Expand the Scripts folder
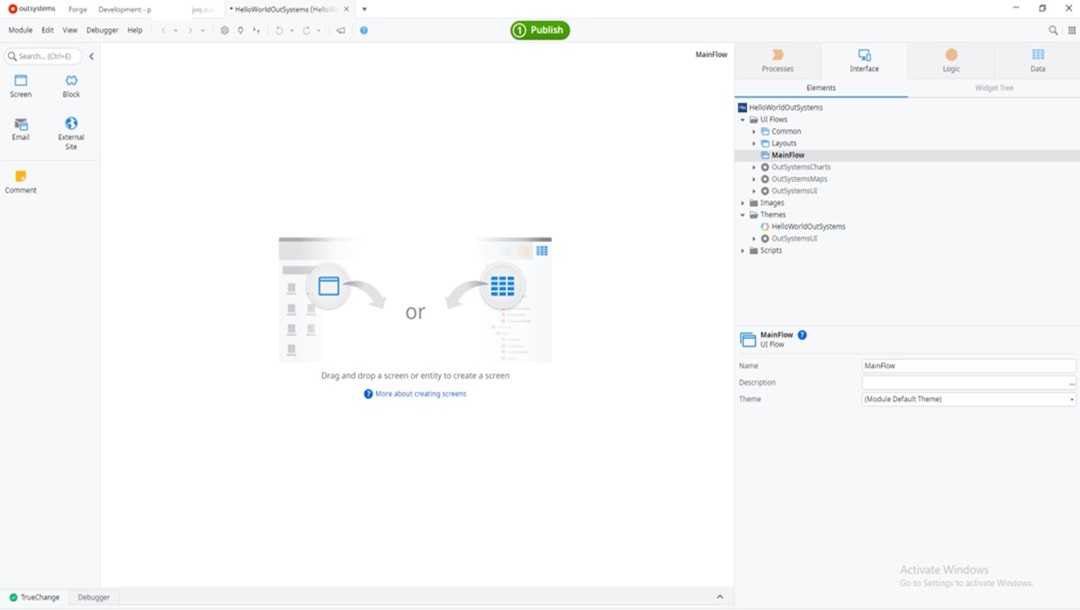 742,251
